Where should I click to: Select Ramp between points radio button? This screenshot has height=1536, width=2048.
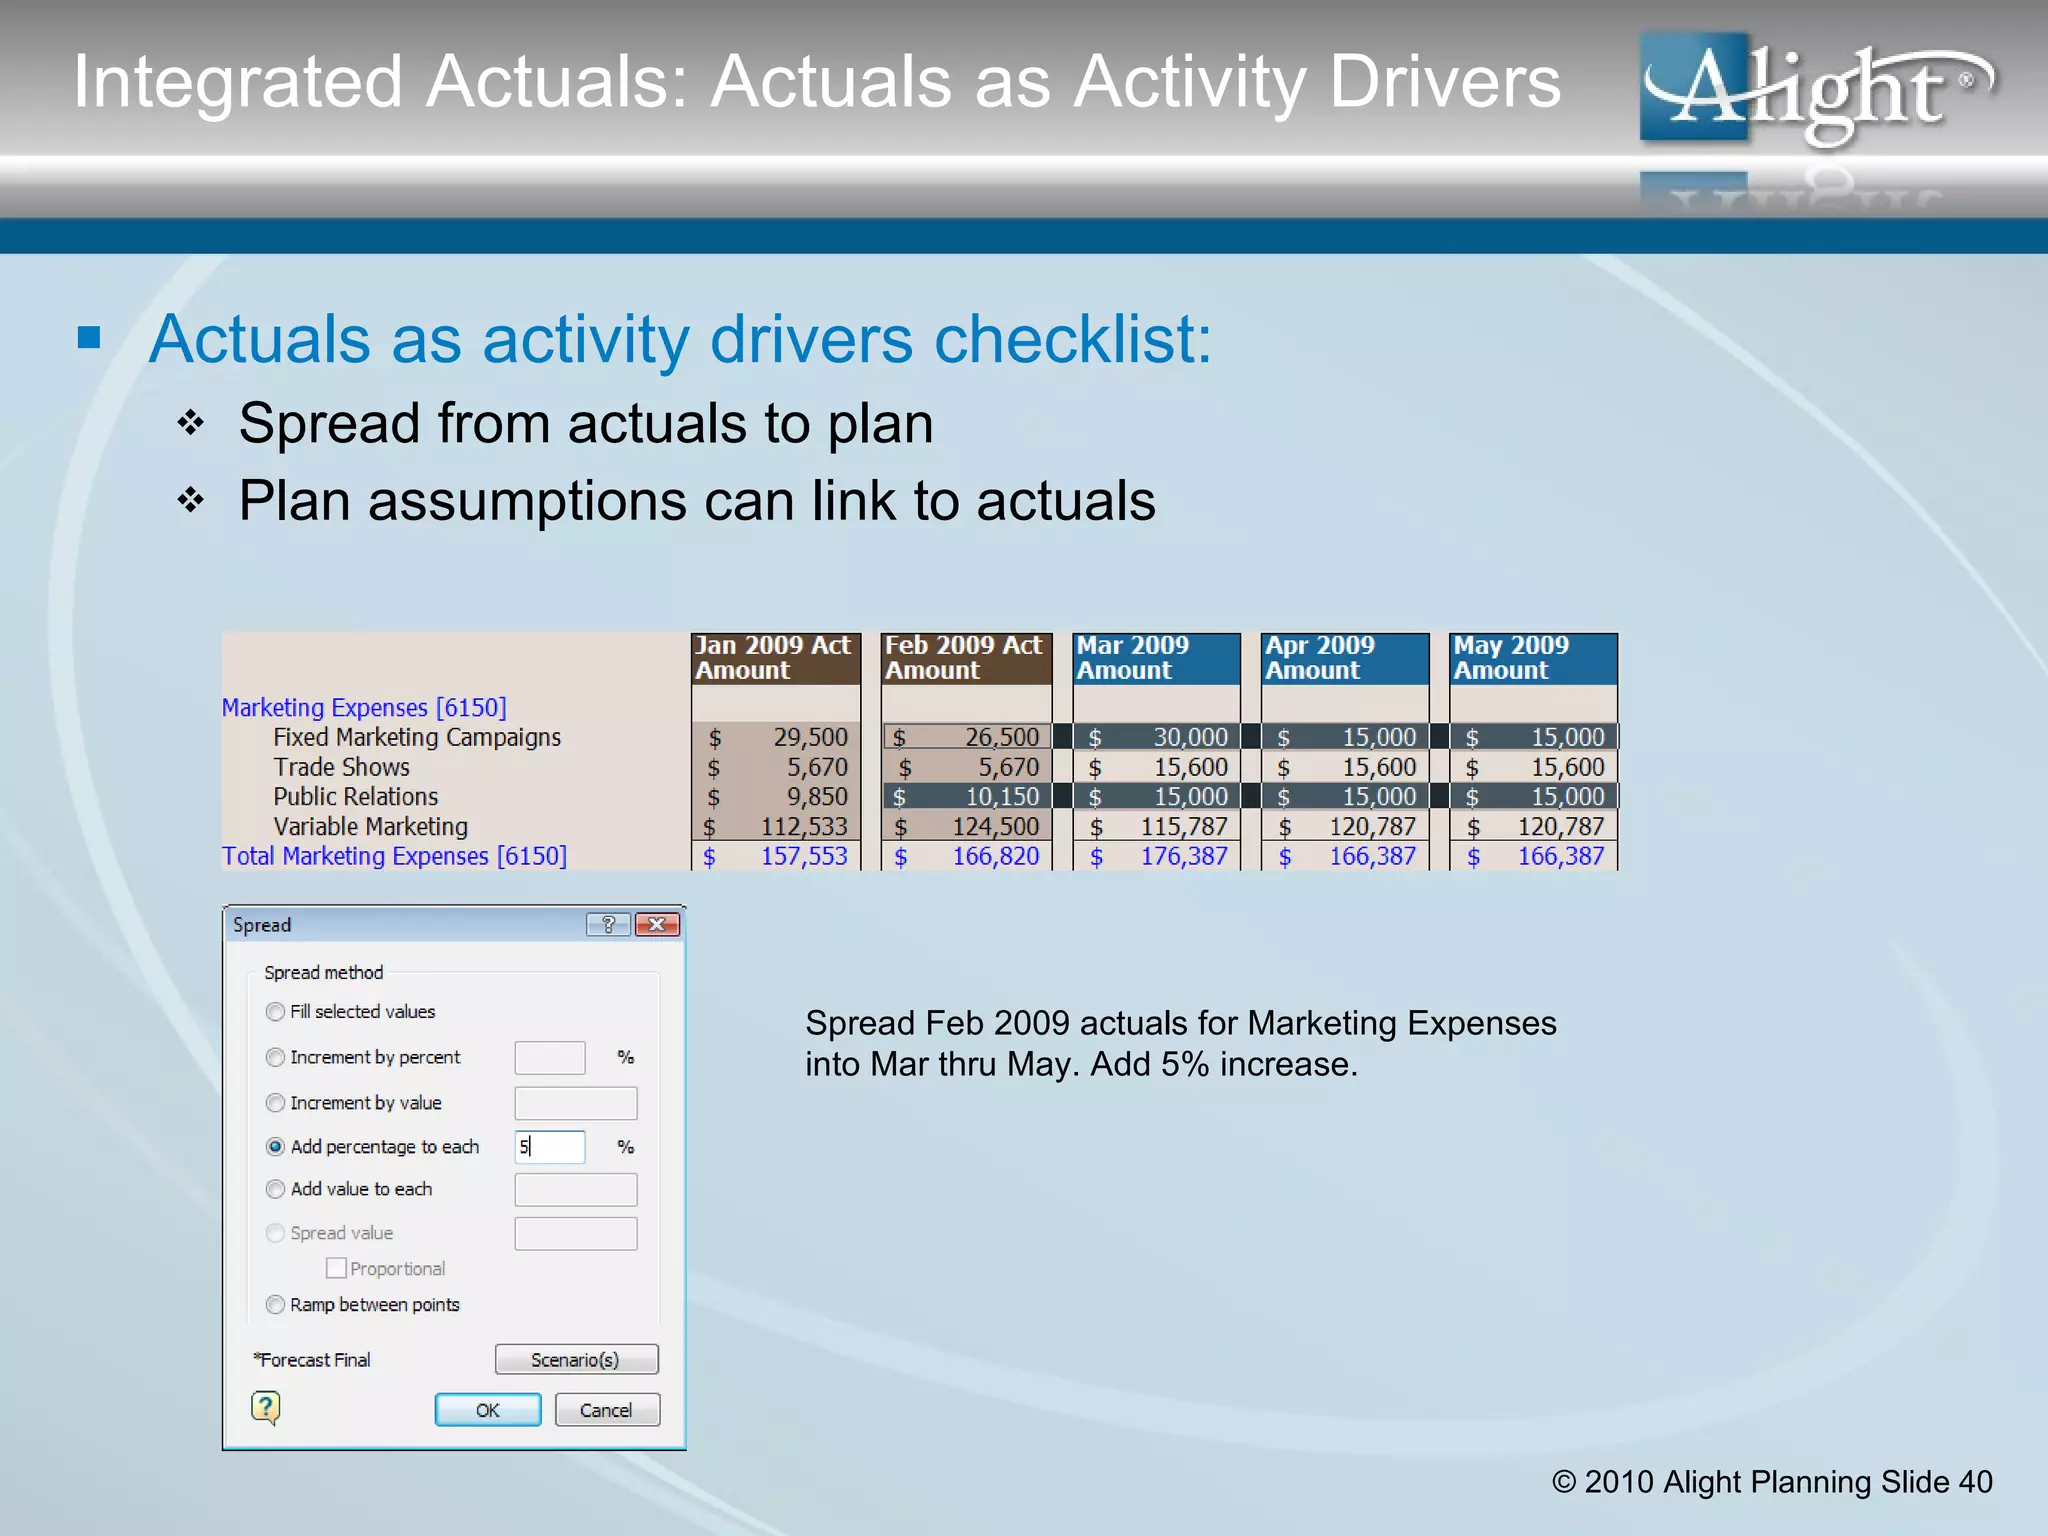pyautogui.click(x=275, y=1304)
